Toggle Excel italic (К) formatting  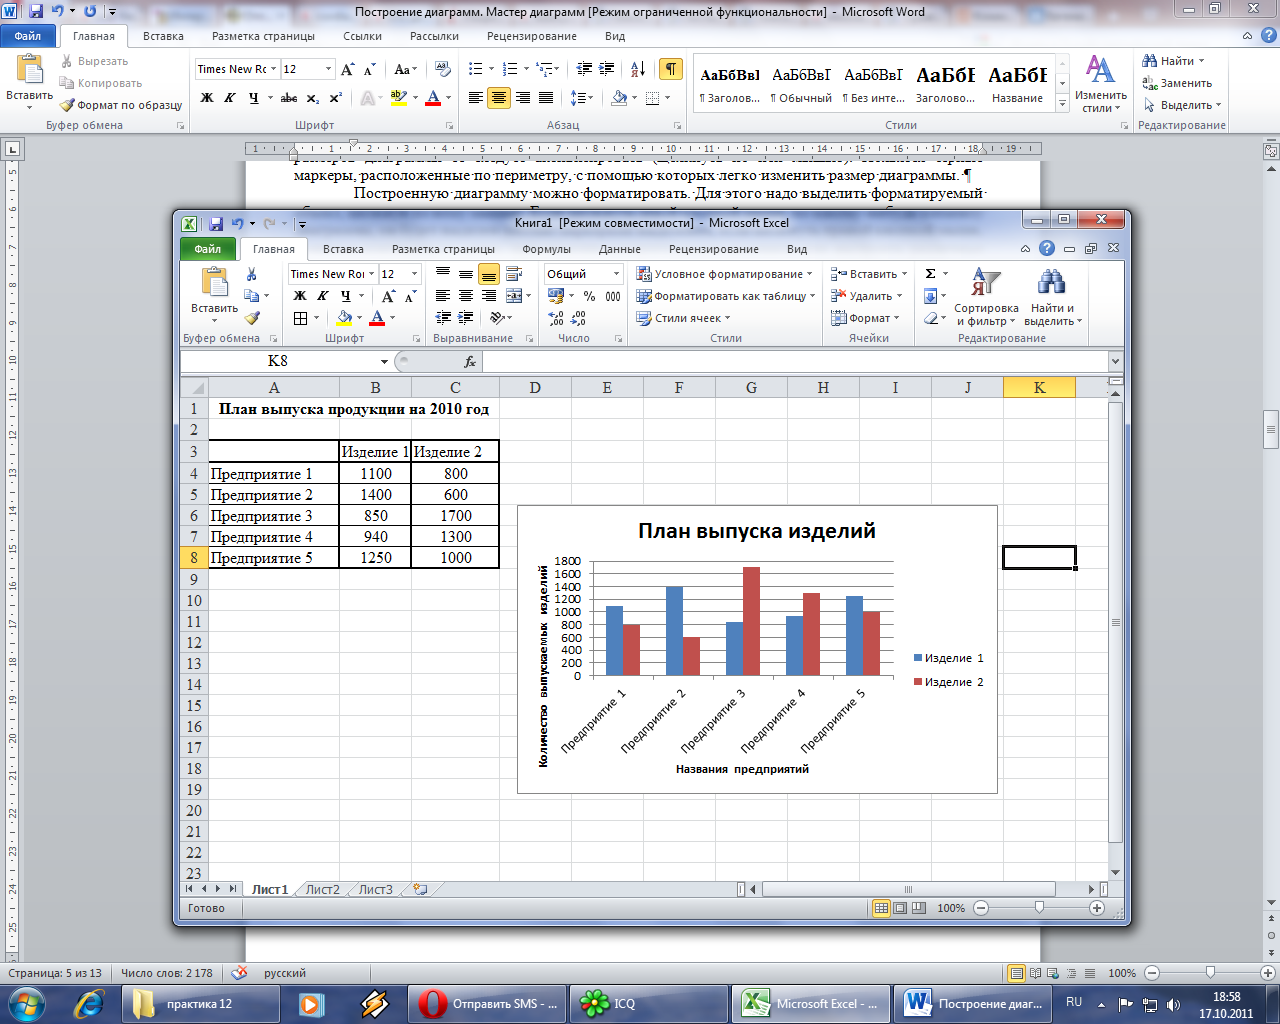(x=322, y=296)
